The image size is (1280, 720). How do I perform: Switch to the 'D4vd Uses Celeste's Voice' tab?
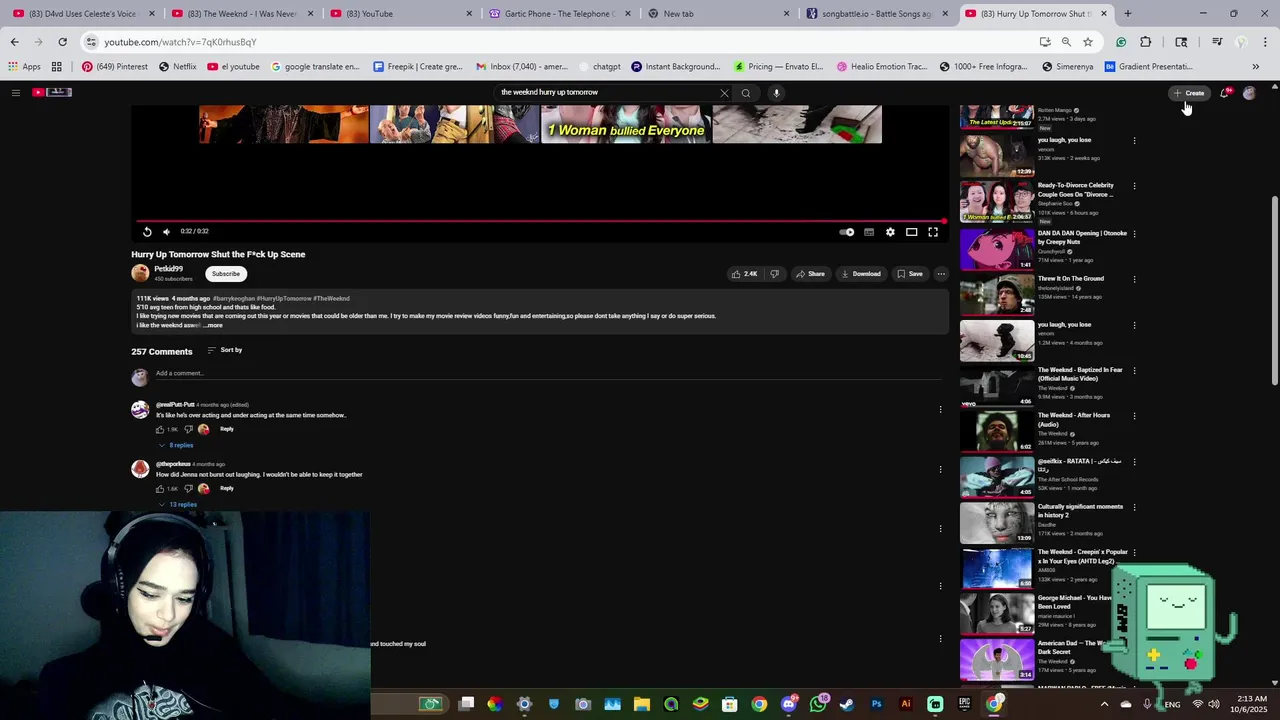(x=84, y=14)
